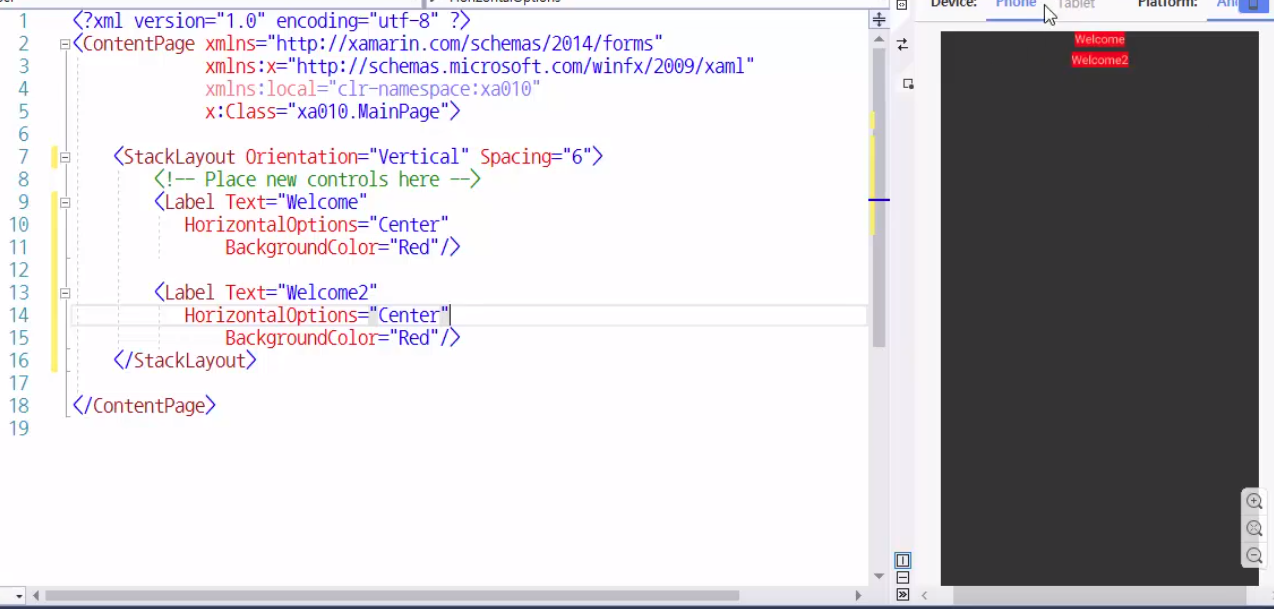Click the xml version declaration on line 1
This screenshot has width=1274, height=609.
(x=271, y=21)
